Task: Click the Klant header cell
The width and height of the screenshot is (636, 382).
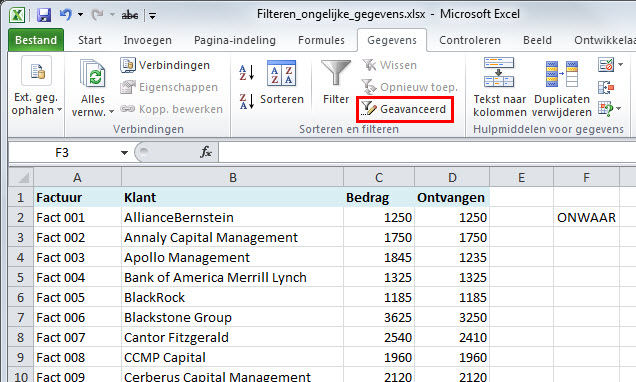Action: point(232,197)
